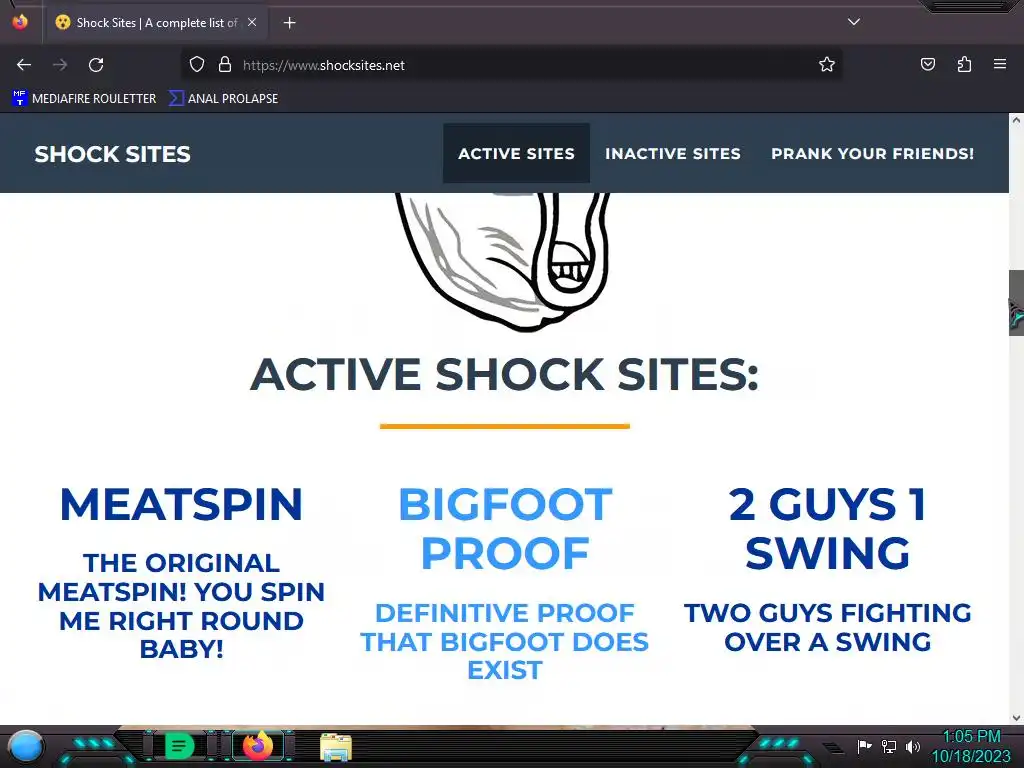The height and width of the screenshot is (768, 1024).
Task: Click the page scrollbar up arrow
Action: (1016, 120)
